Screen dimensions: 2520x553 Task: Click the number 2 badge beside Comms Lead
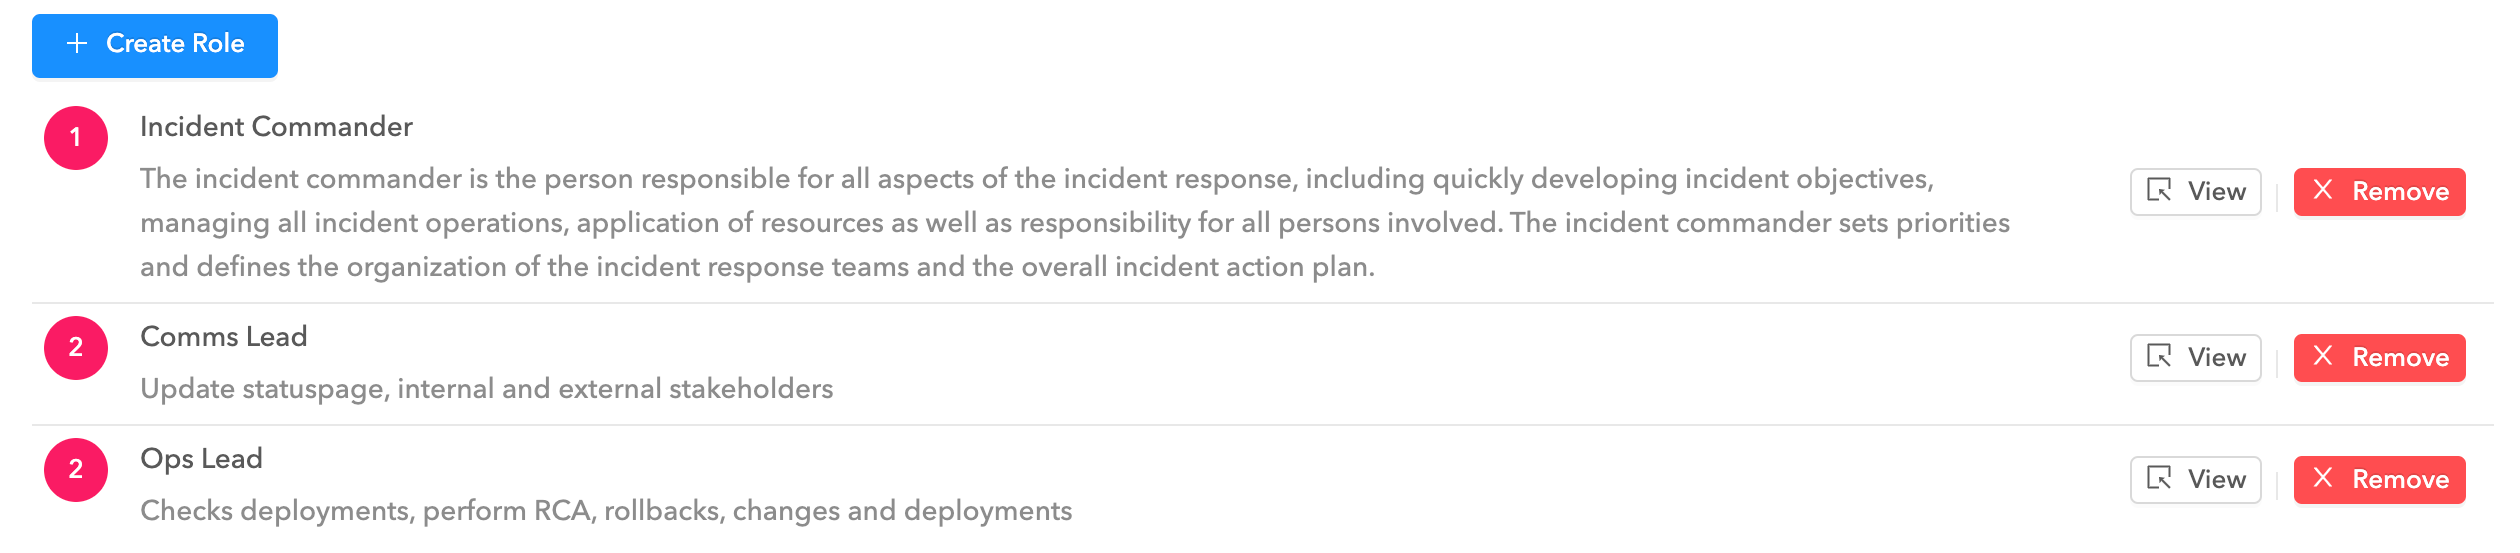tap(76, 348)
